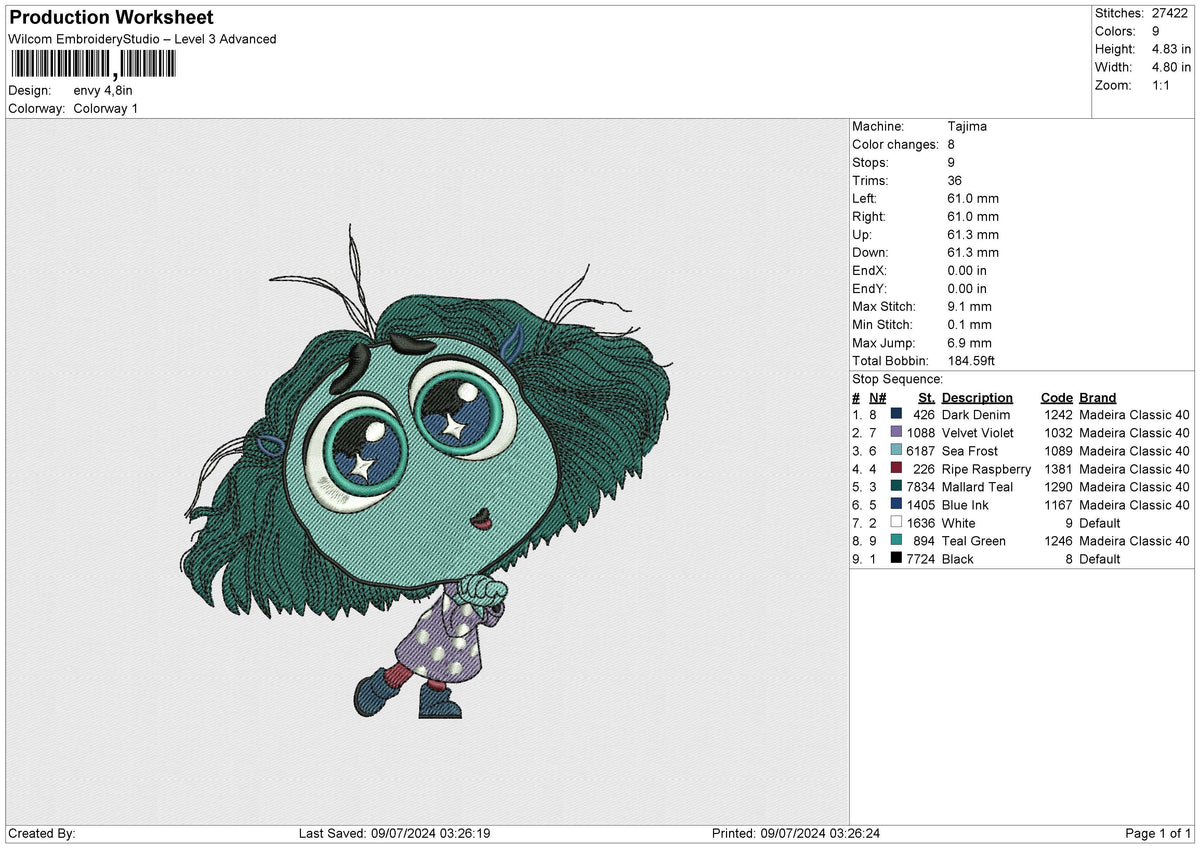This screenshot has height=848, width=1200.
Task: Click the Color changes value 8
Action: tap(951, 144)
